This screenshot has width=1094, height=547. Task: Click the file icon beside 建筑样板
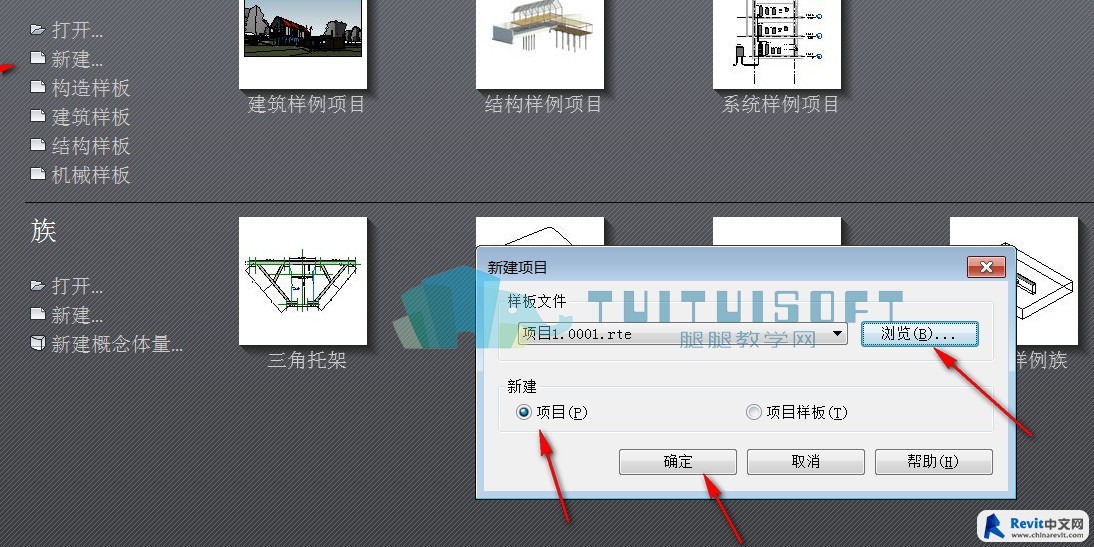[38, 116]
